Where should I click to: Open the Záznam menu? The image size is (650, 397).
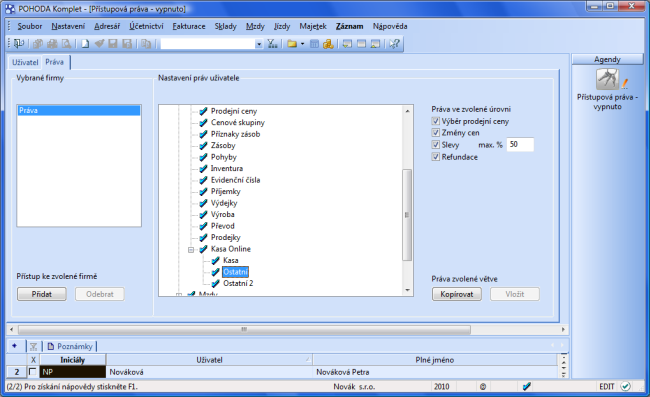coord(349,26)
